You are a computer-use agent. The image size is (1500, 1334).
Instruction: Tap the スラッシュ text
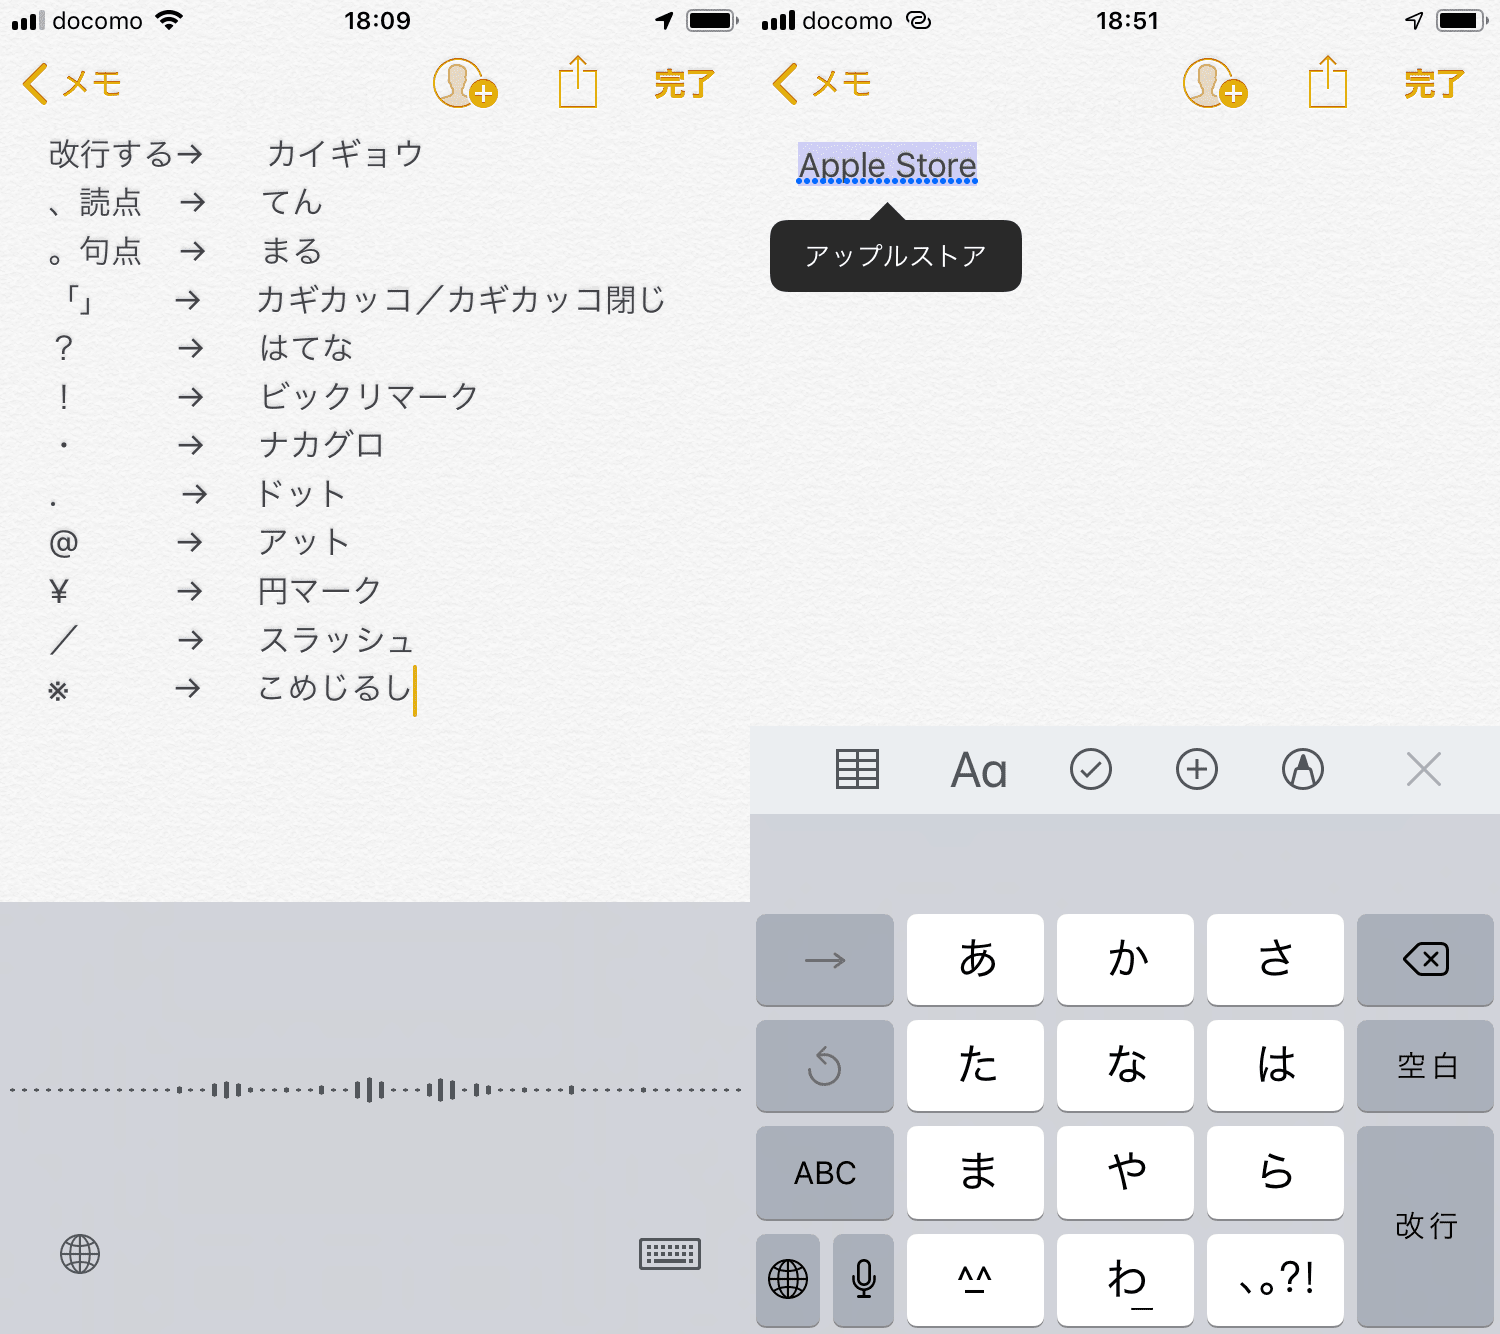tap(337, 639)
